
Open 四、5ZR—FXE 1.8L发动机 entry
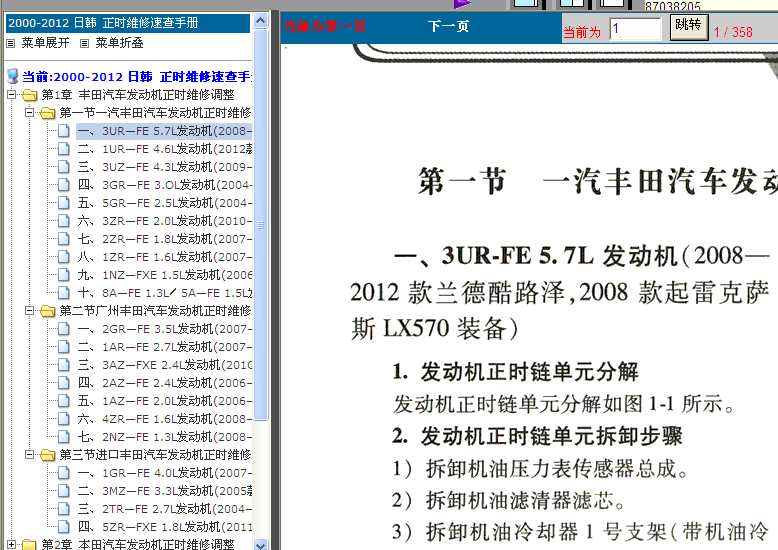click(164, 527)
